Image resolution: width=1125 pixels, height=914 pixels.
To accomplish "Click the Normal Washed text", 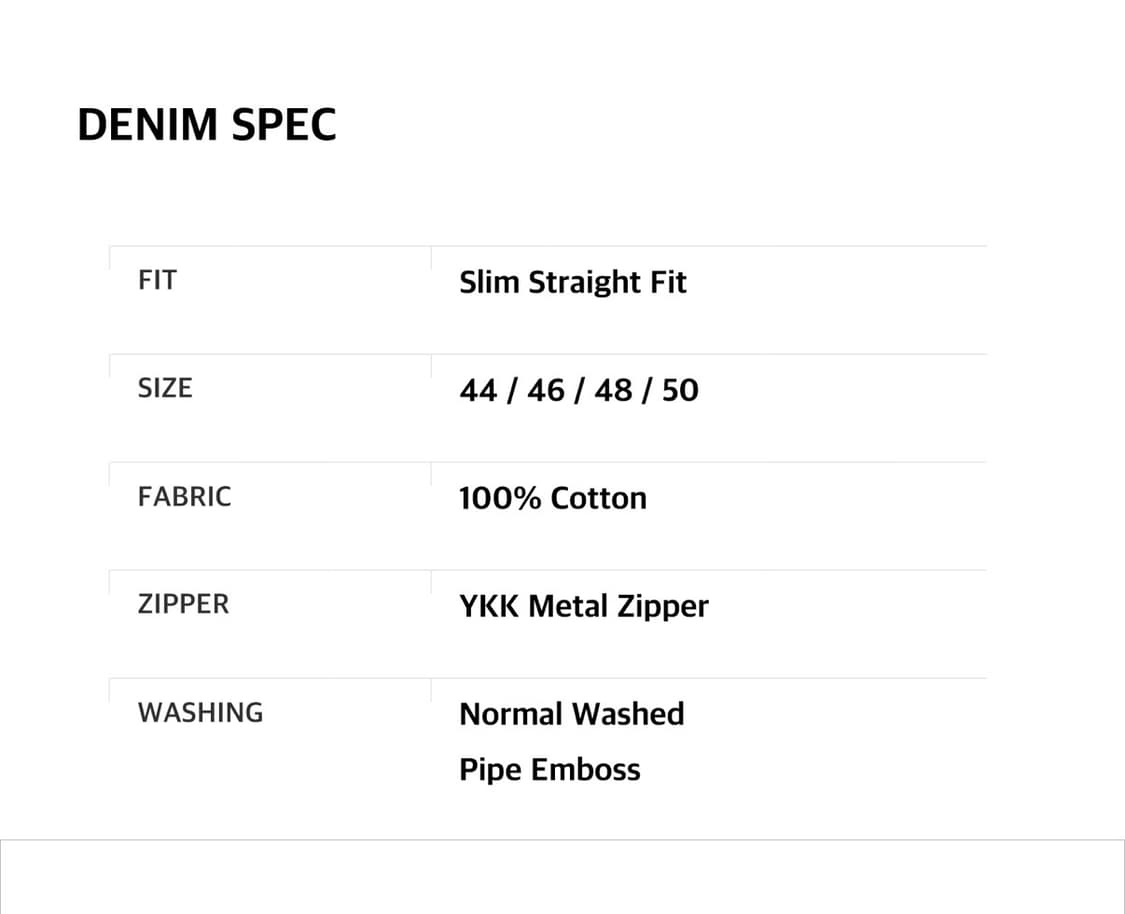I will point(571,714).
